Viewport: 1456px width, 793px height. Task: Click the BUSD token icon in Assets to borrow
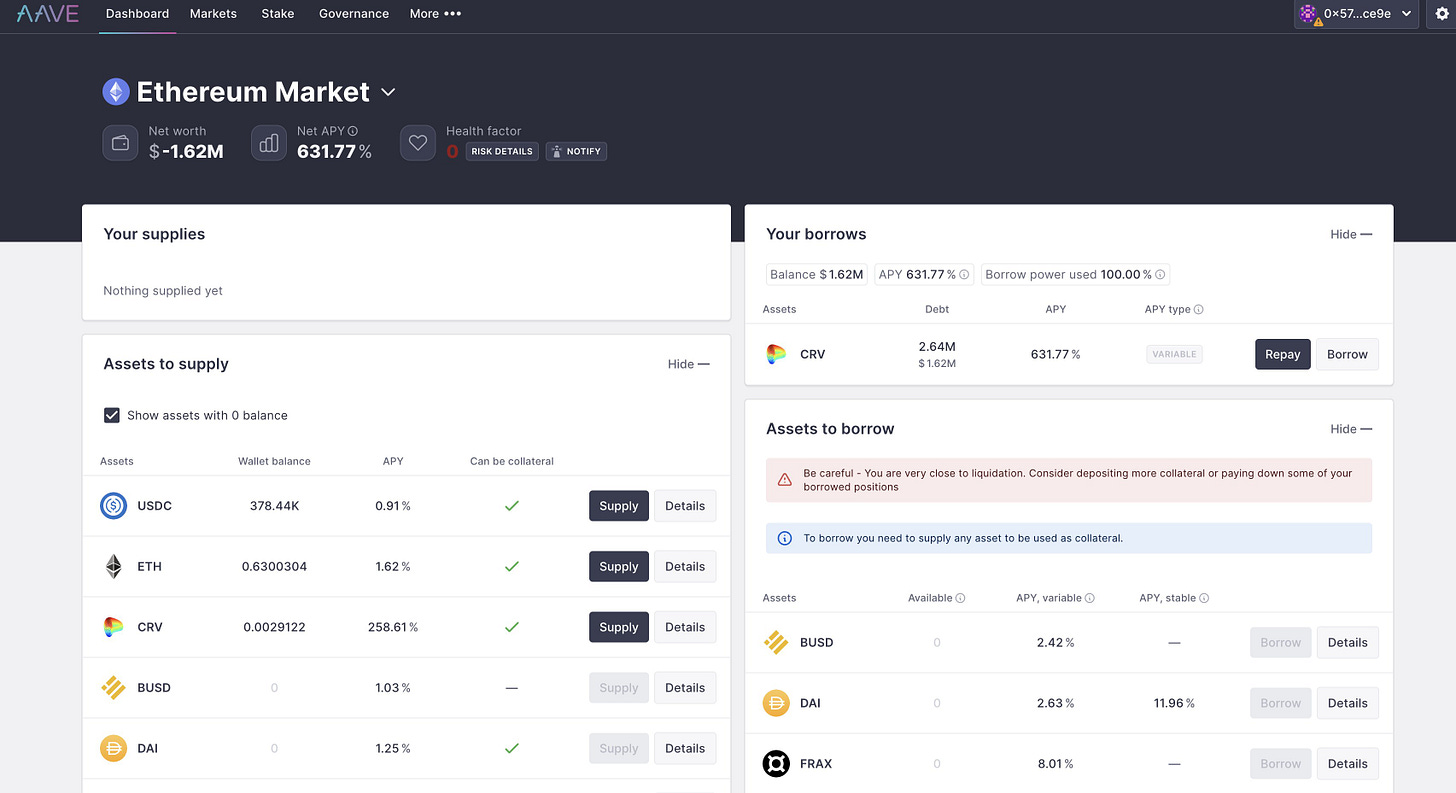(777, 642)
